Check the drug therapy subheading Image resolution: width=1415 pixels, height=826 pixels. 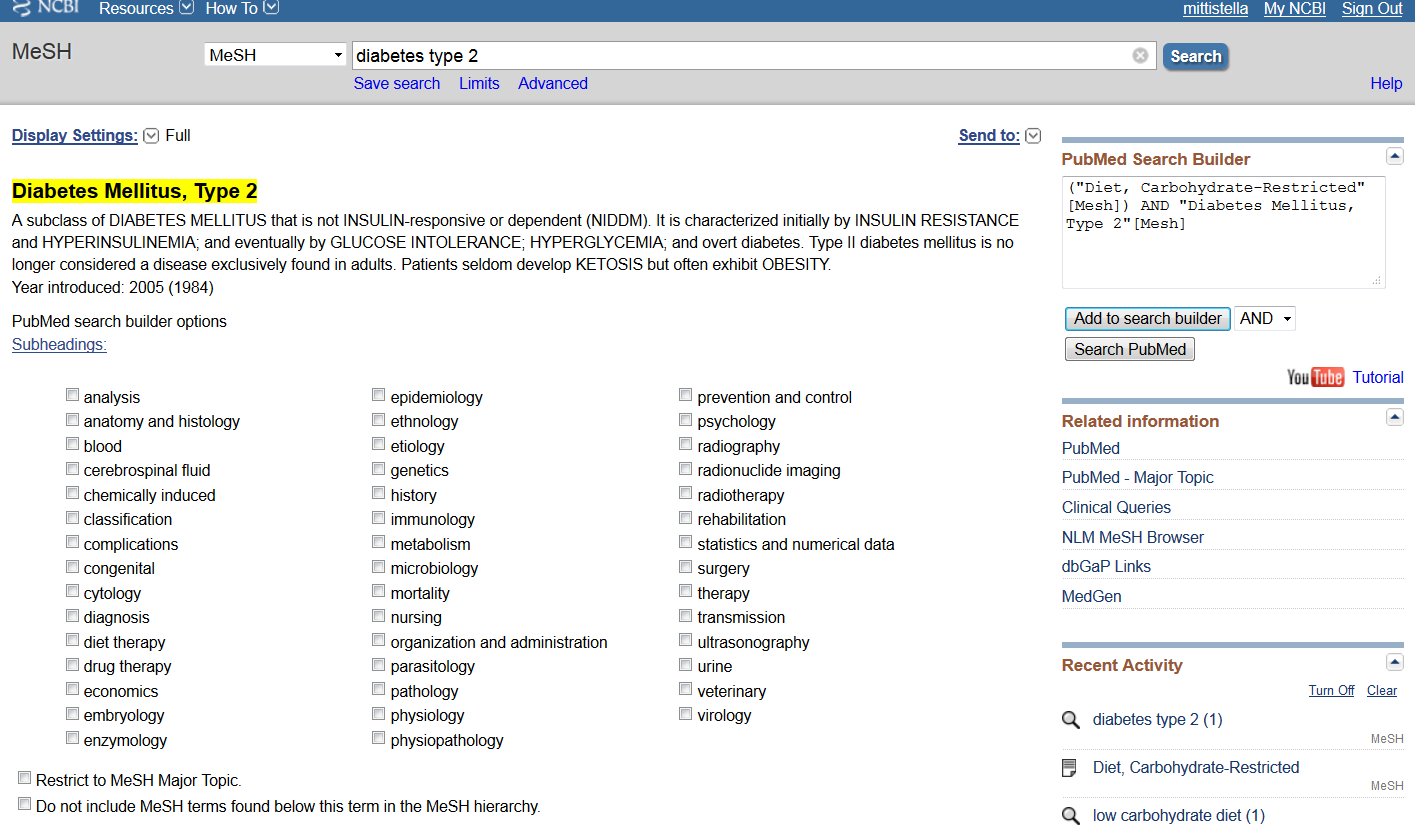pos(73,665)
